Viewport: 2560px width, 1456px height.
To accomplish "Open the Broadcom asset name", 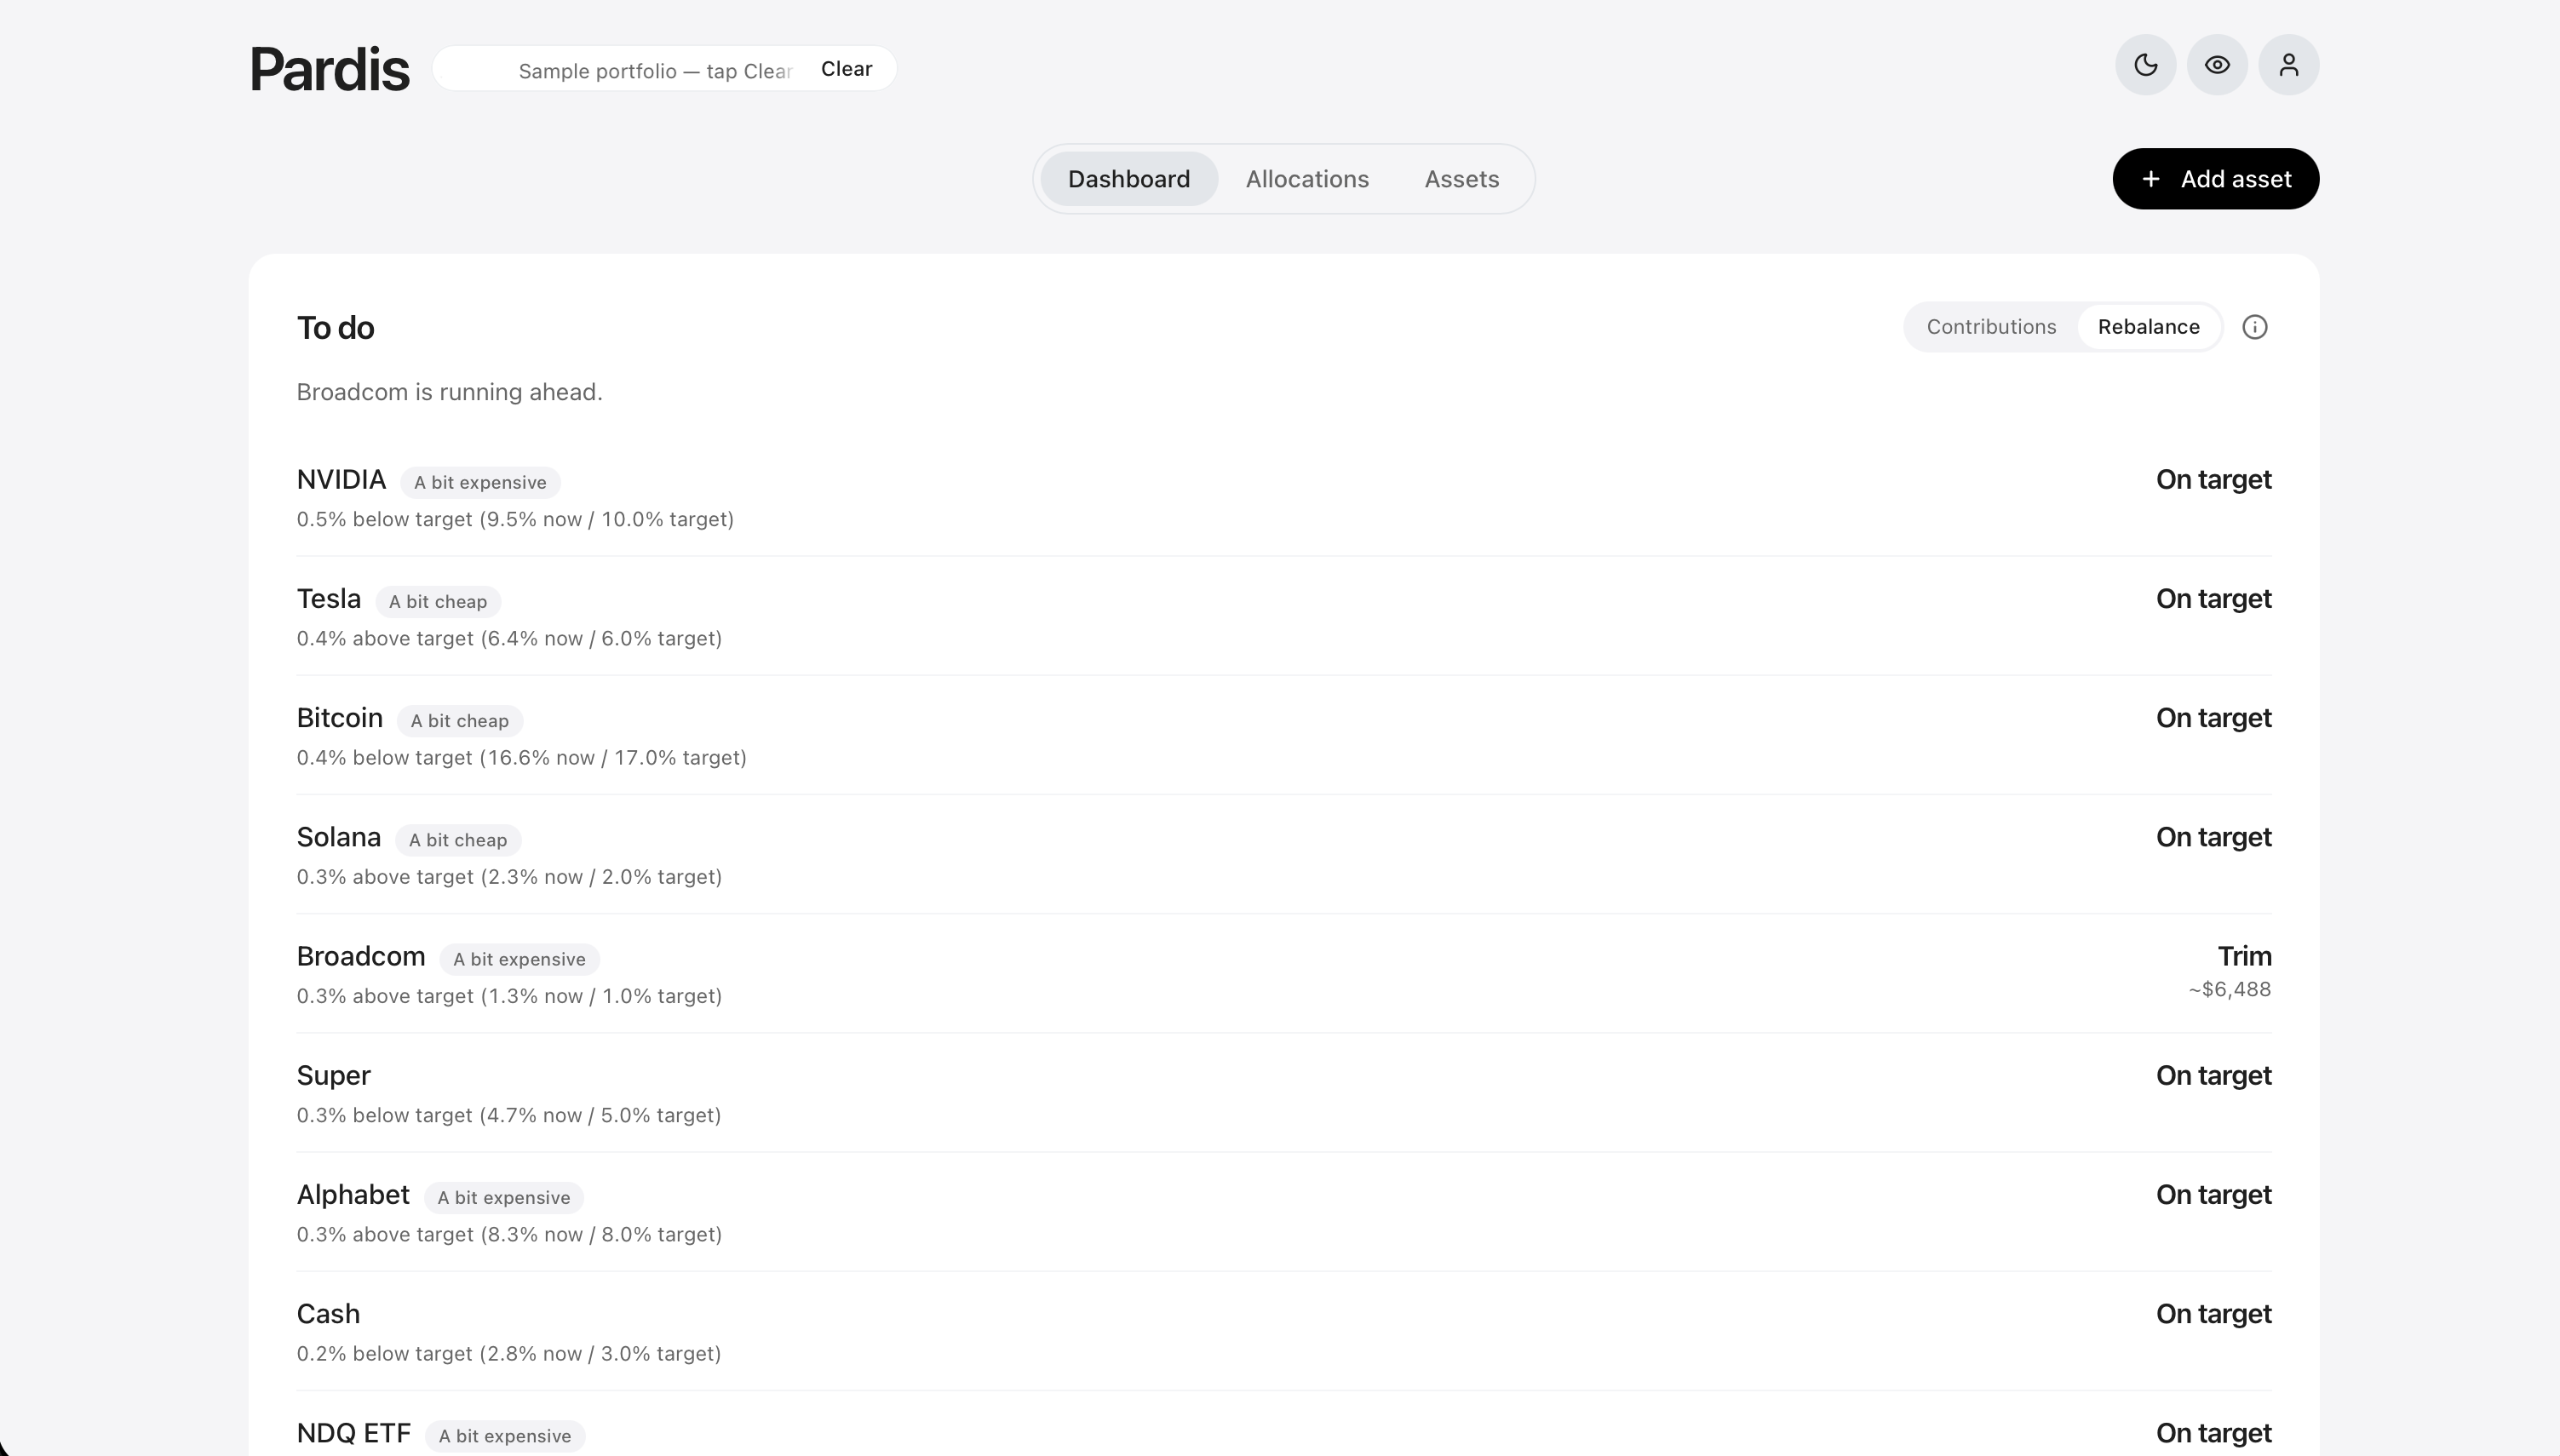I will click(x=361, y=956).
